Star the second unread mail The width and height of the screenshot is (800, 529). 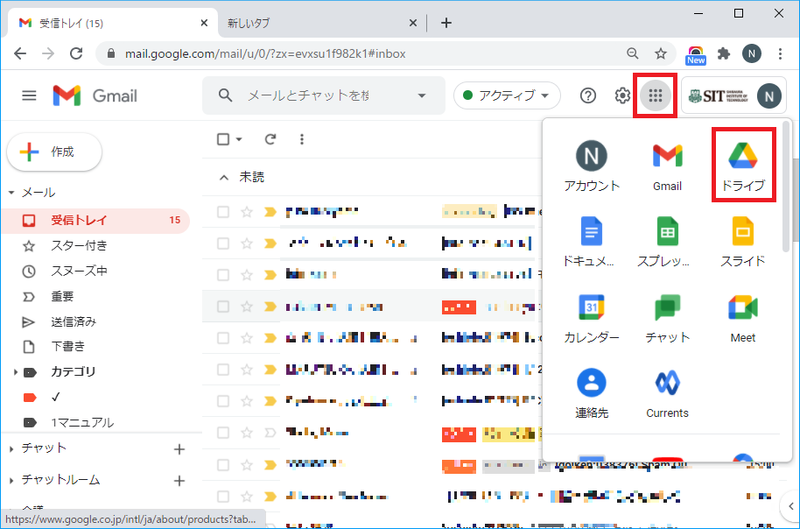pyautogui.click(x=247, y=243)
